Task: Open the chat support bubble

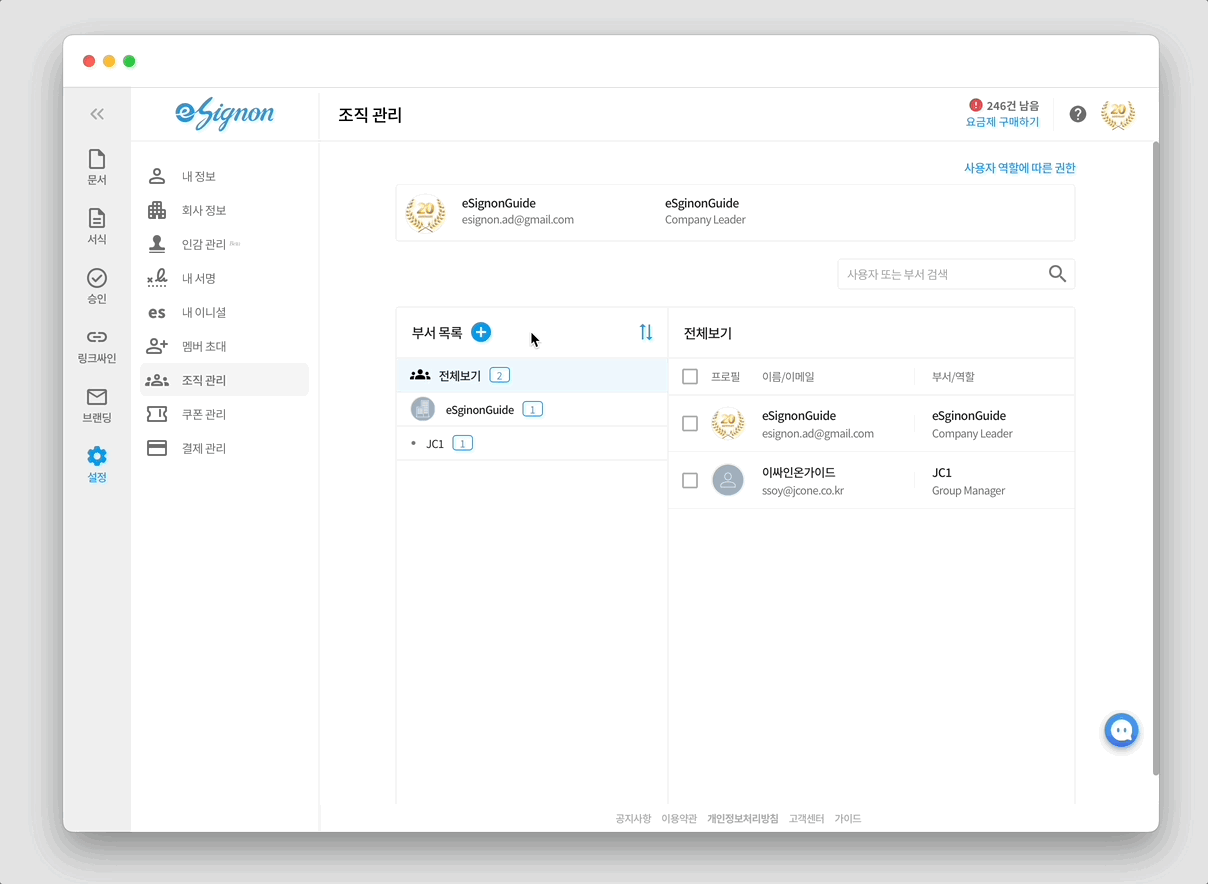Action: pyautogui.click(x=1122, y=730)
